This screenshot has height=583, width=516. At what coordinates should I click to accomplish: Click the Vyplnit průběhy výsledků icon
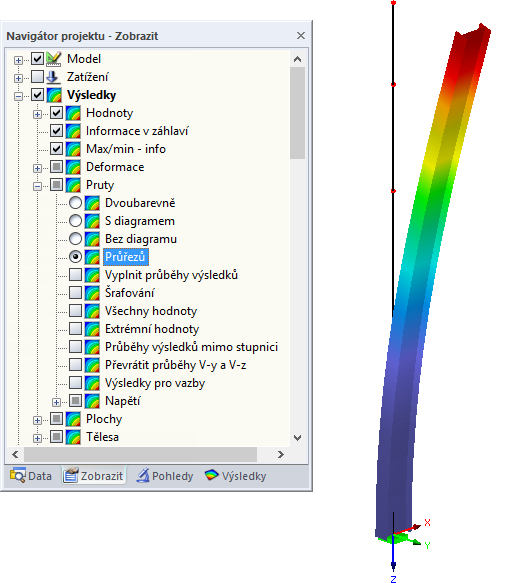pyautogui.click(x=92, y=275)
